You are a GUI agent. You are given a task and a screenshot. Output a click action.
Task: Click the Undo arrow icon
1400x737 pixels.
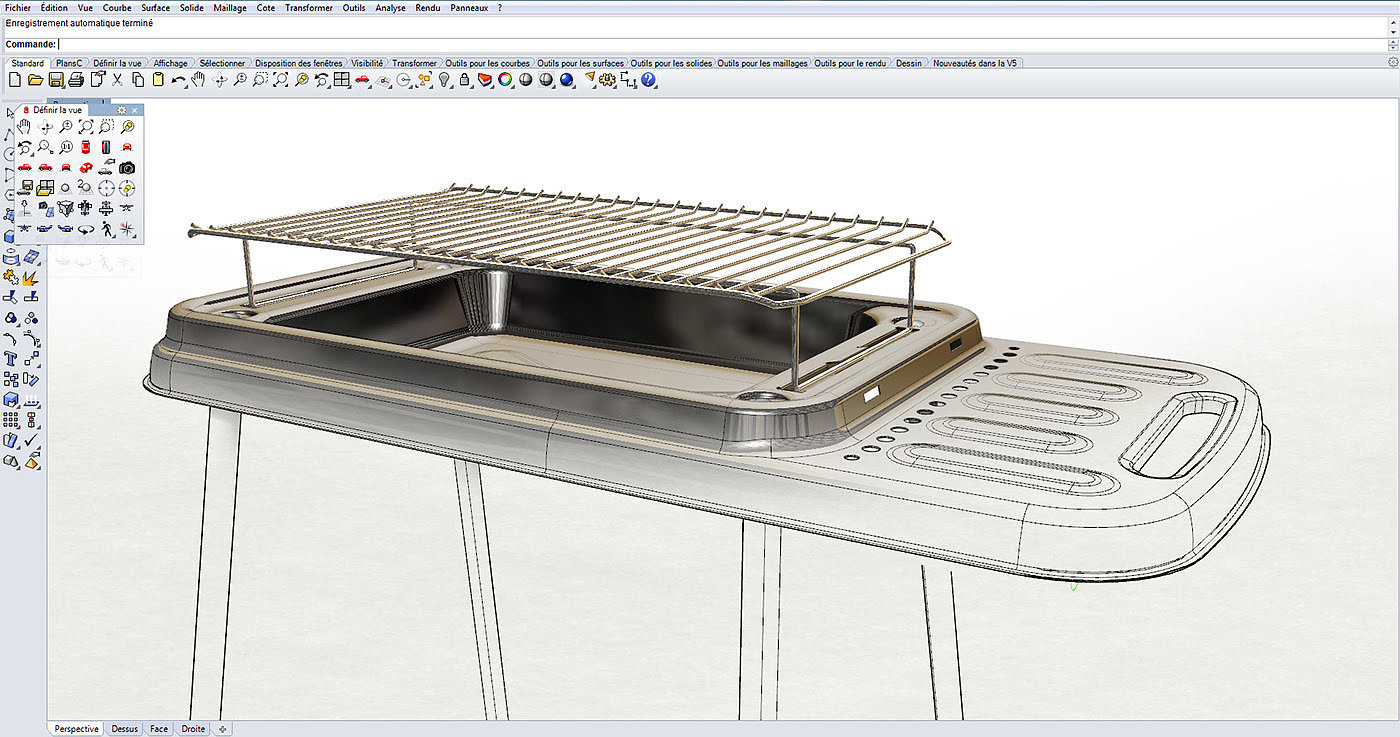coord(178,80)
